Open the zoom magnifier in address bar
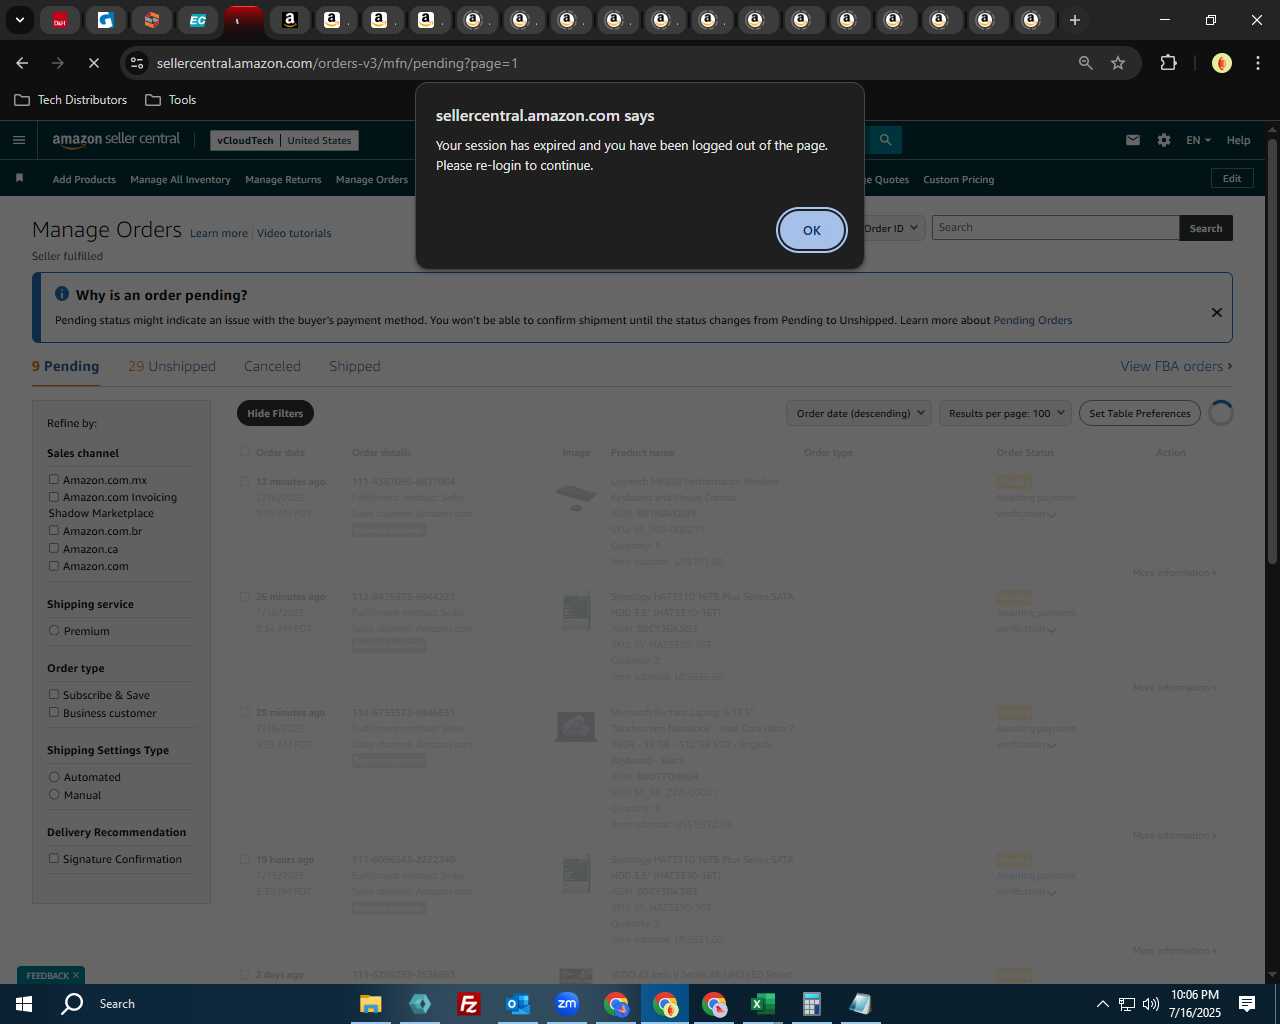This screenshot has width=1280, height=1024. coord(1085,63)
